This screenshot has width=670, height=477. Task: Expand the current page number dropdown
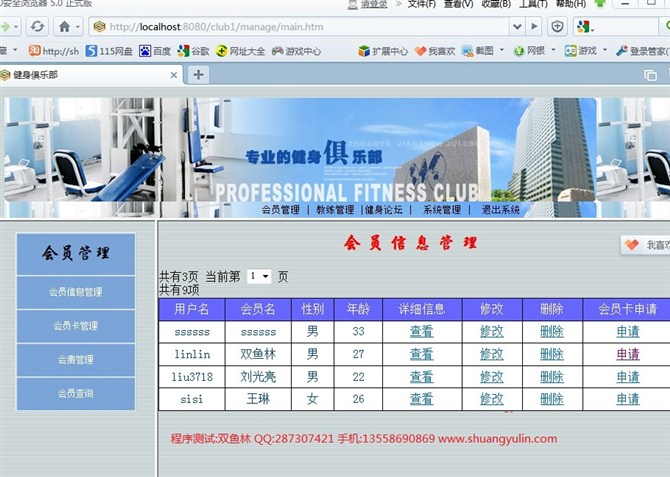pyautogui.click(x=260, y=276)
